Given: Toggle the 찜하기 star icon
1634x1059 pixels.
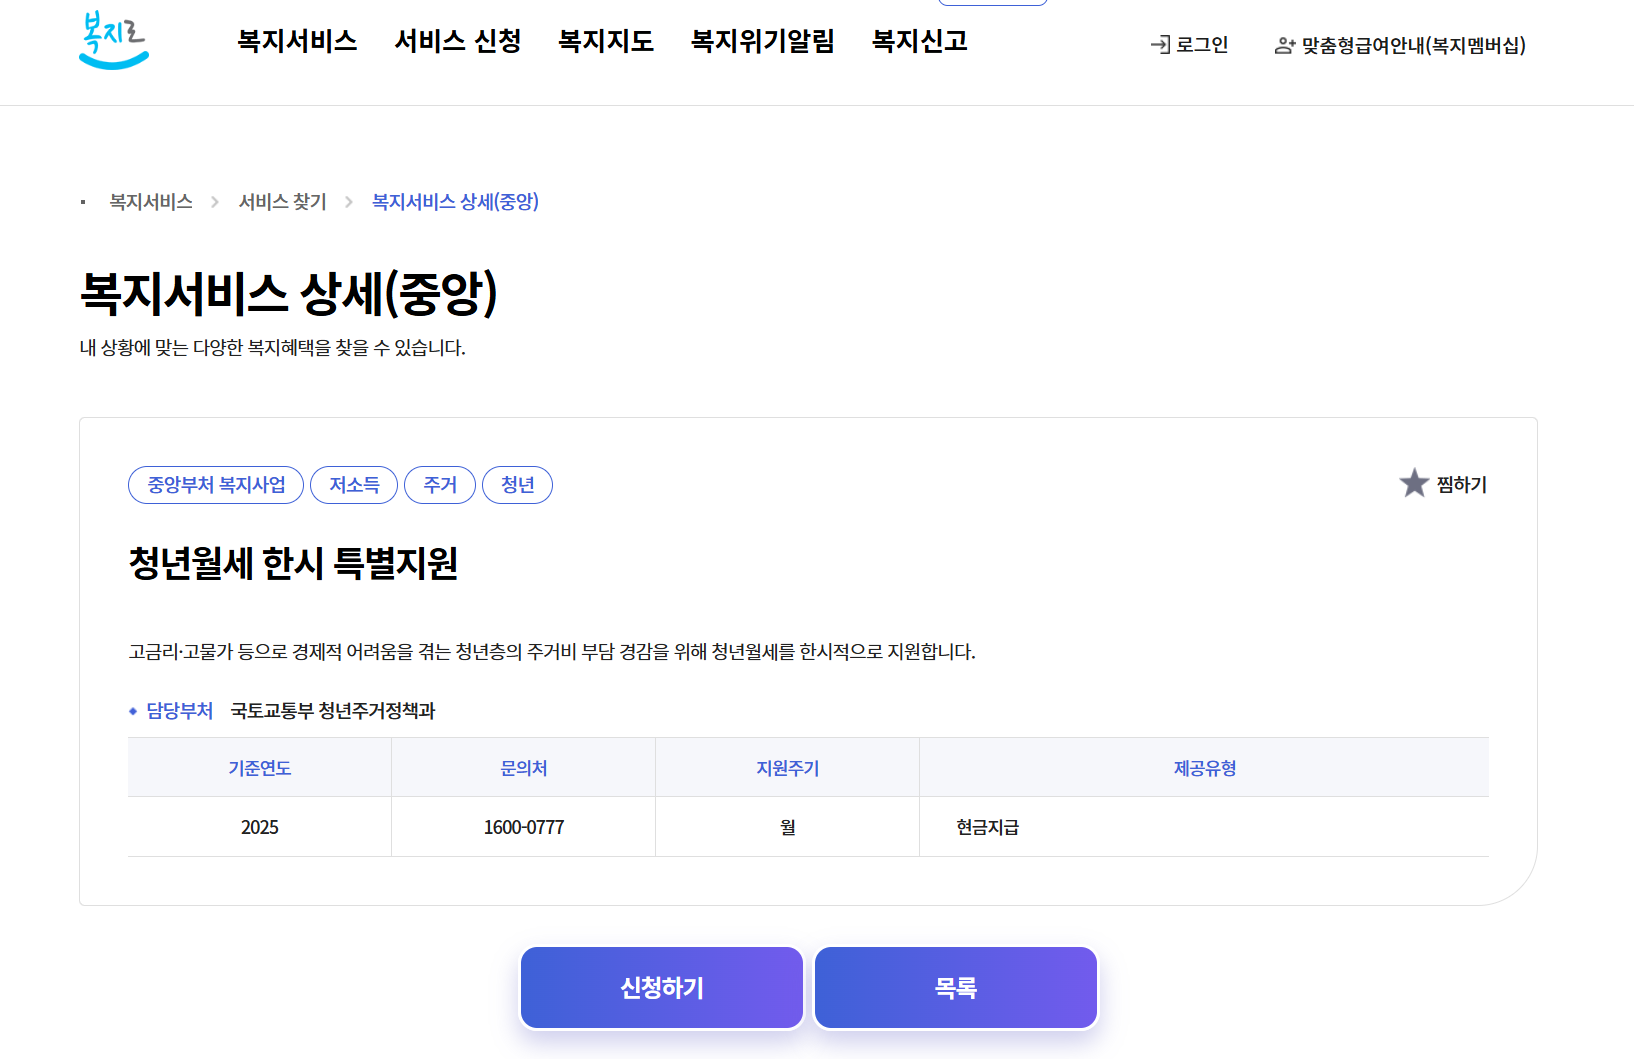Looking at the screenshot, I should (x=1412, y=483).
